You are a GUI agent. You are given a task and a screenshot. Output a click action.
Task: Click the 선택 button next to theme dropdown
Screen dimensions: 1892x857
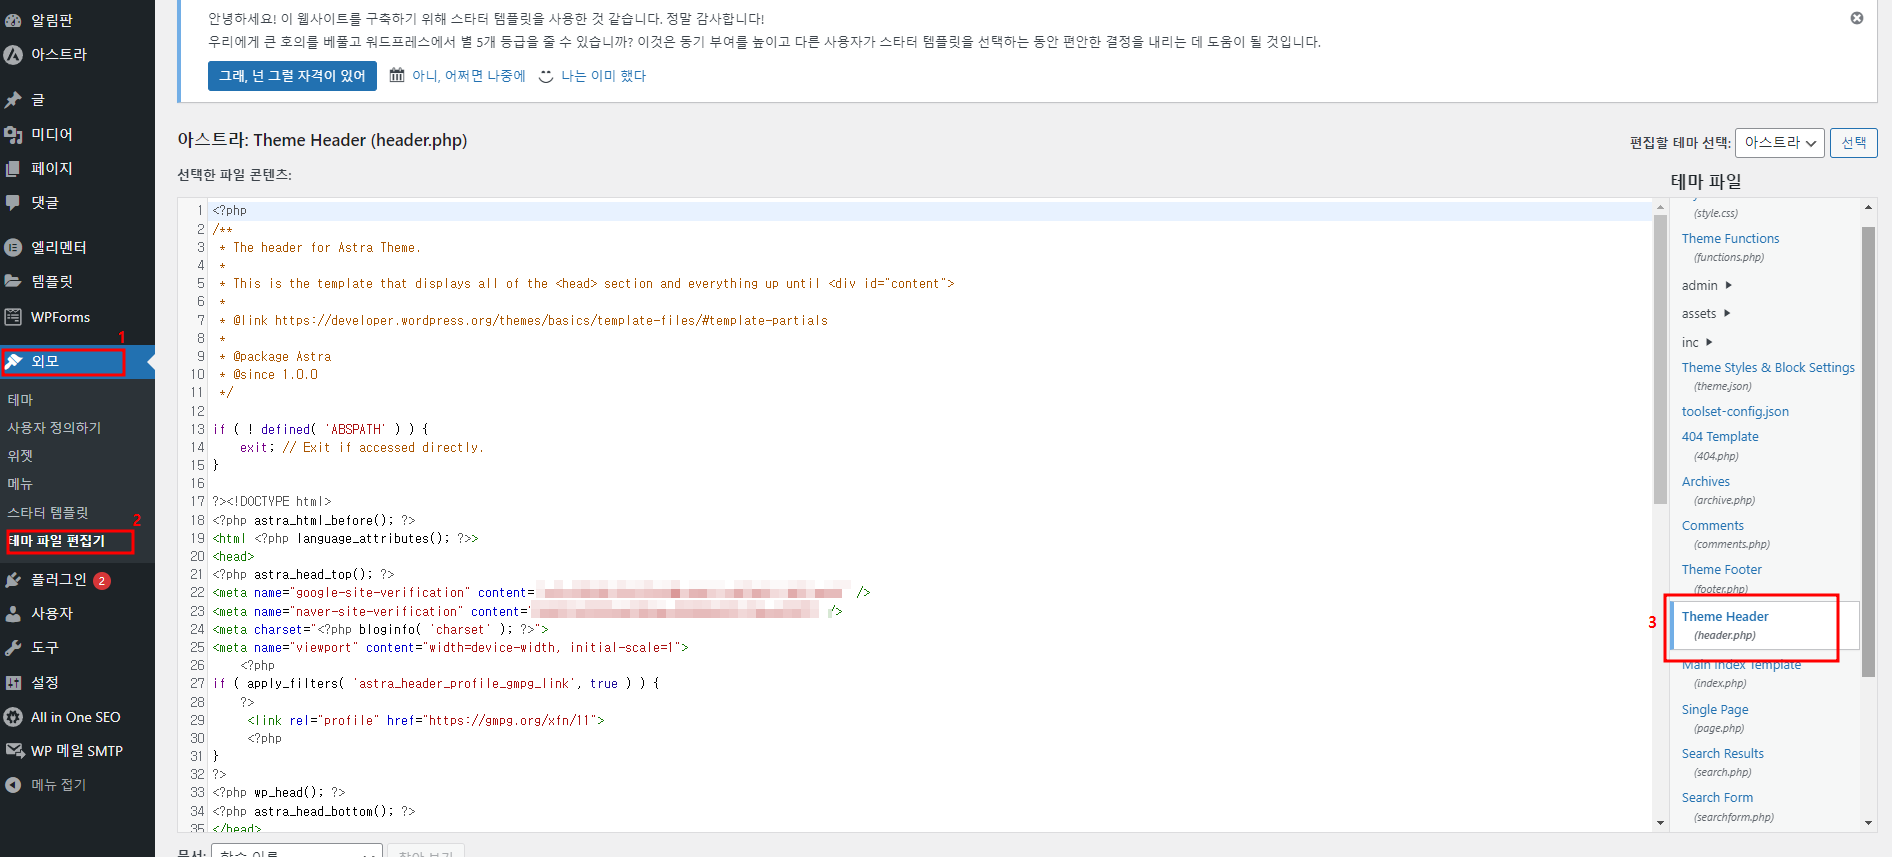[x=1854, y=143]
